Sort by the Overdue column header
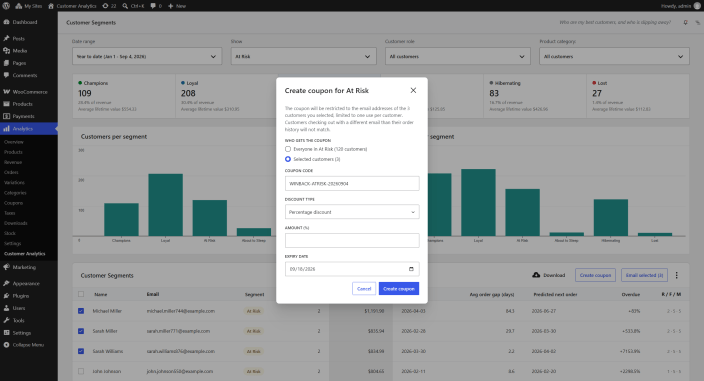The width and height of the screenshot is (704, 381). pos(630,294)
